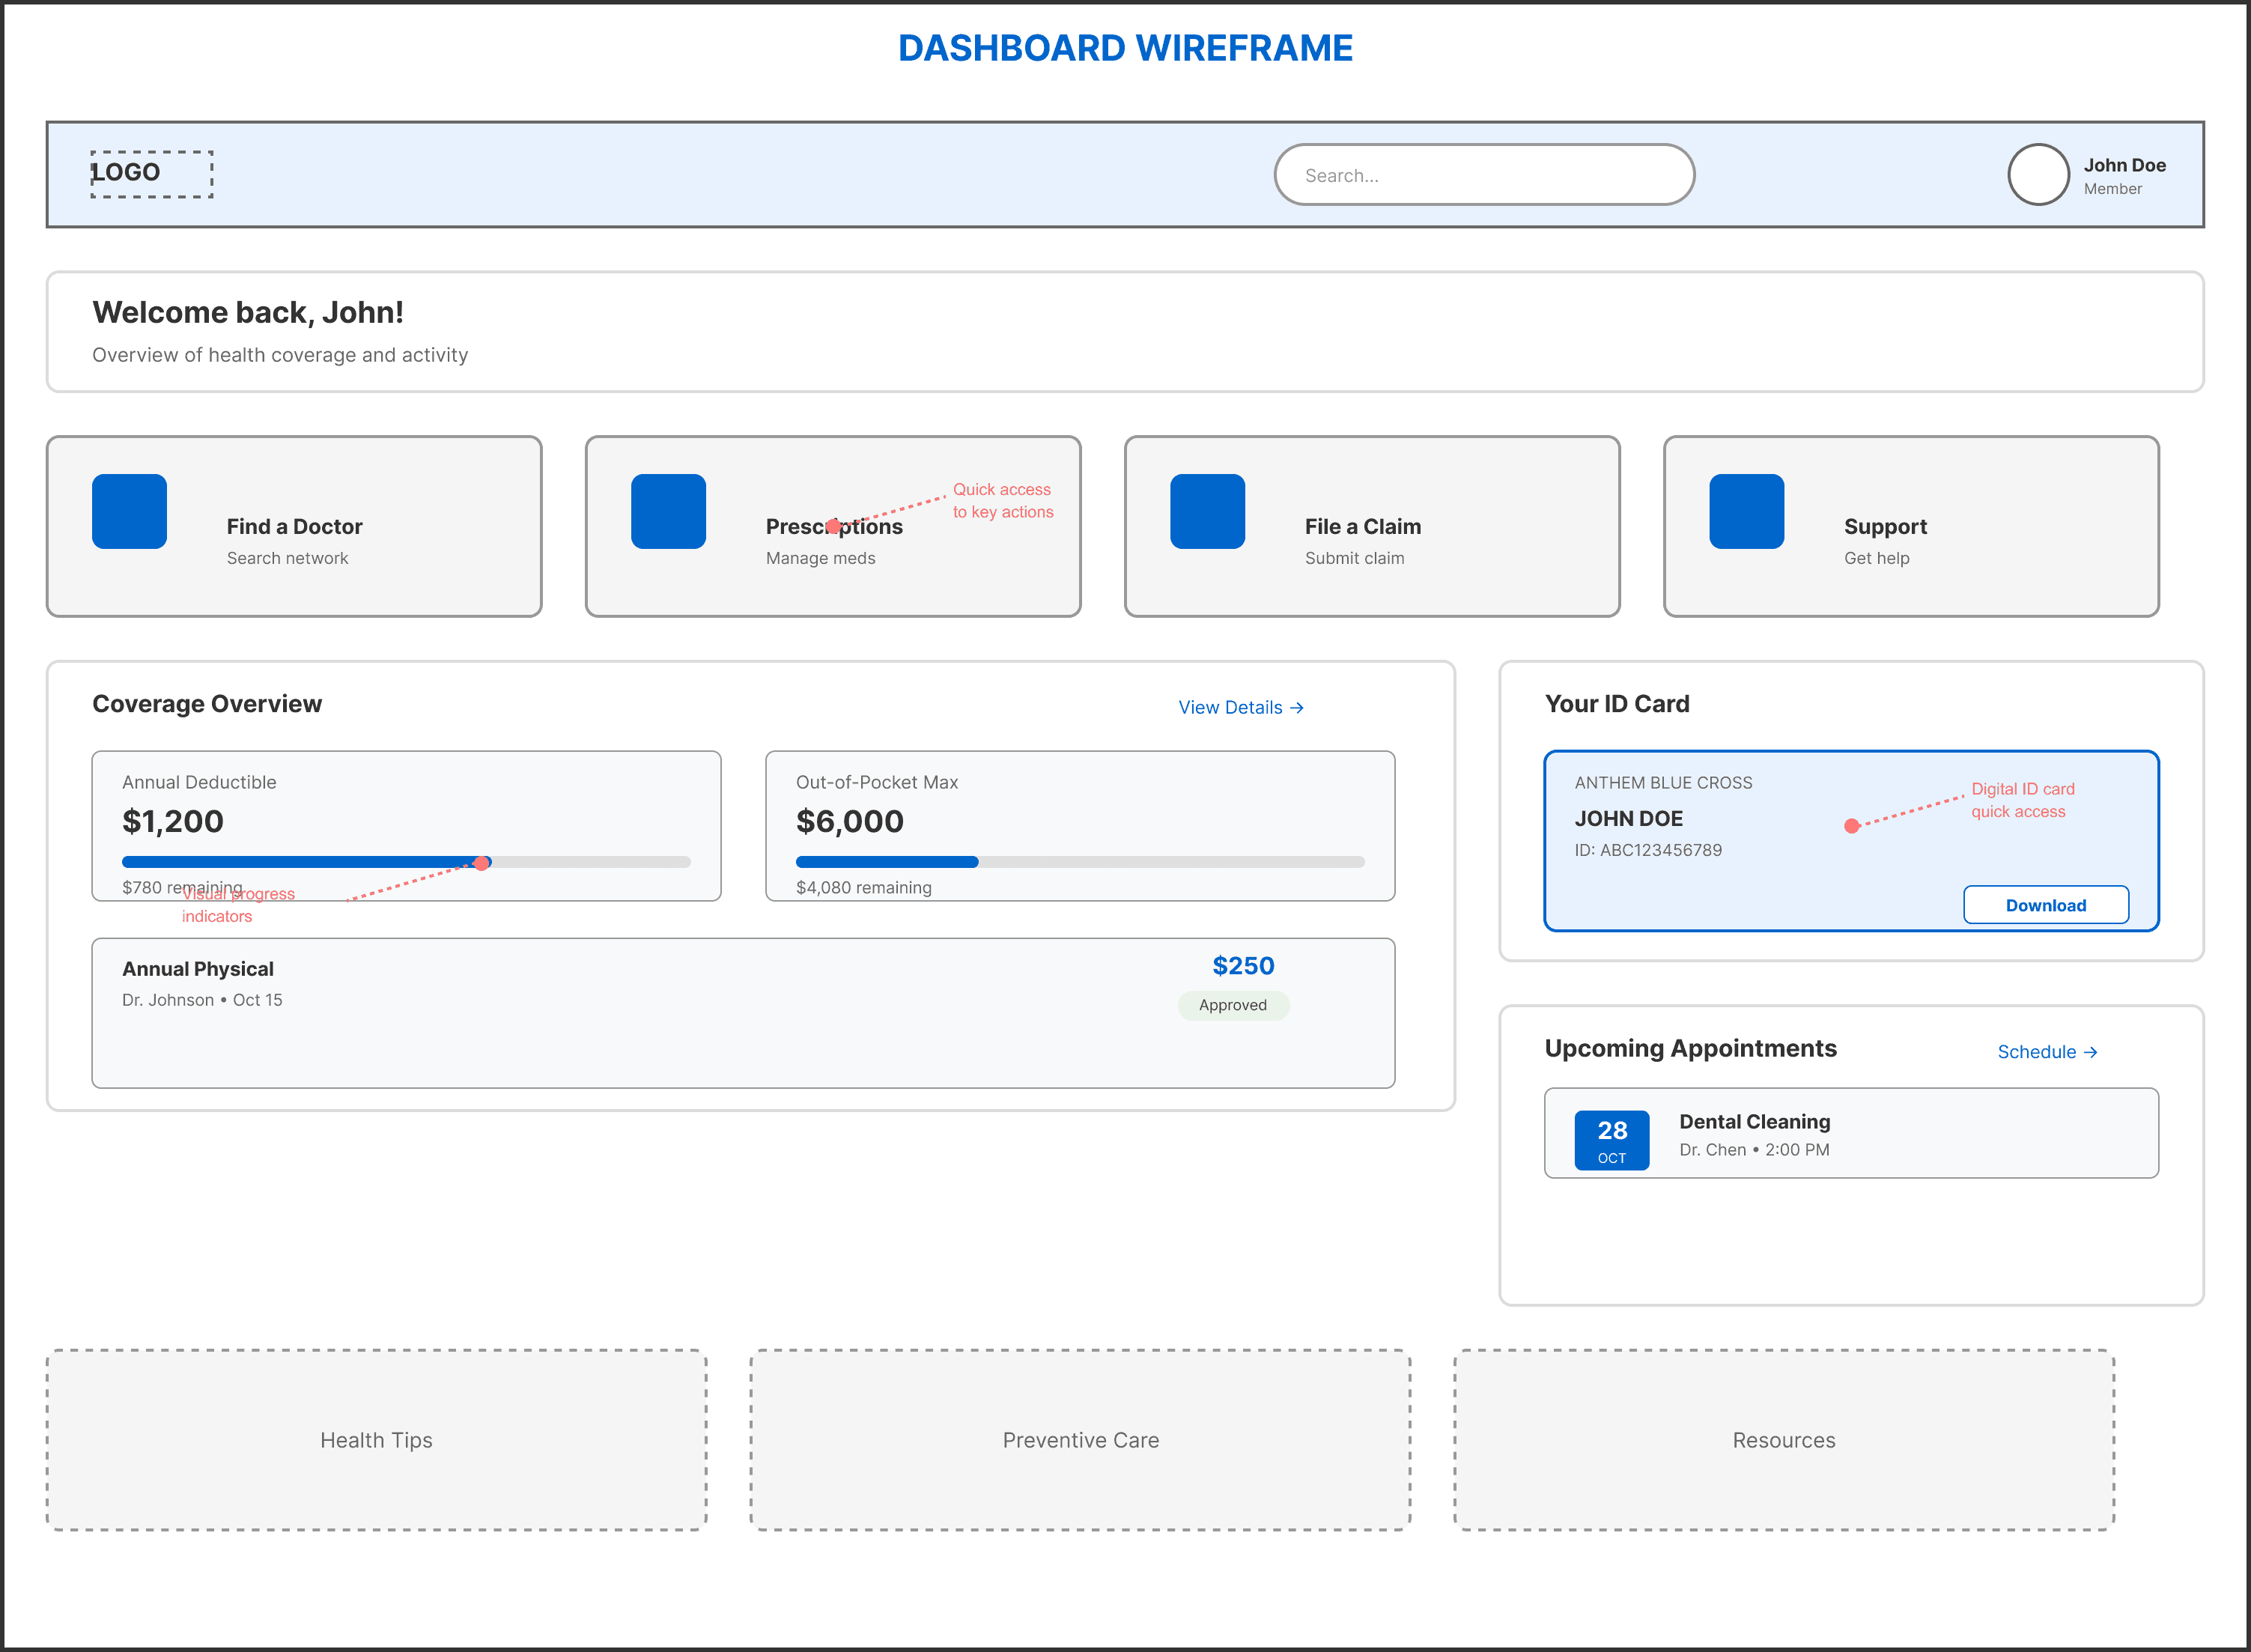Viewport: 2251px width, 1652px height.
Task: Click John Doe's profile avatar circle
Action: point(2037,175)
